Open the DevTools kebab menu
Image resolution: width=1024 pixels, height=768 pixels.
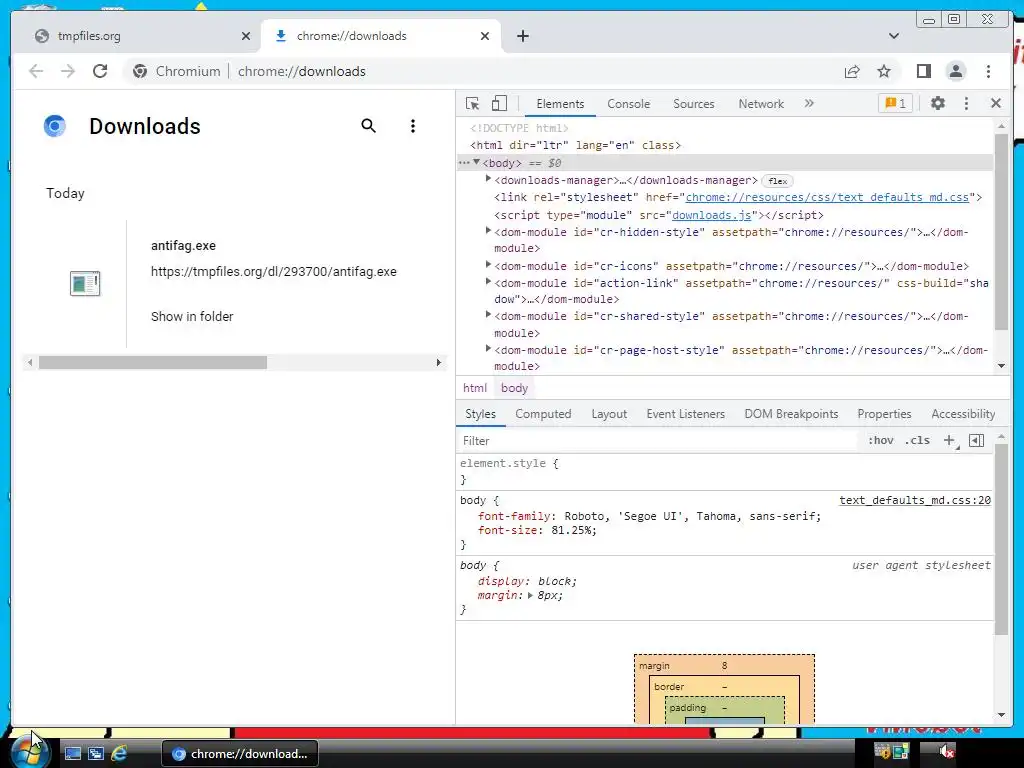pyautogui.click(x=967, y=103)
